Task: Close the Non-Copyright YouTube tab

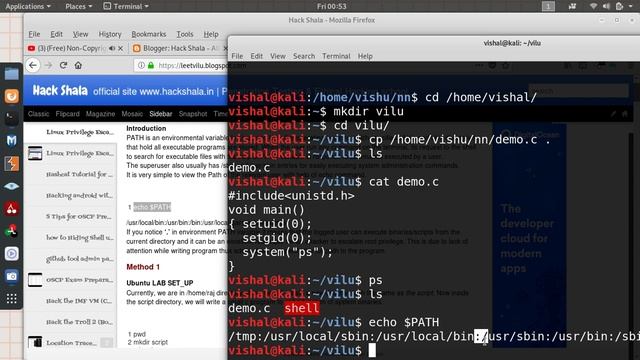Action: coord(120,48)
